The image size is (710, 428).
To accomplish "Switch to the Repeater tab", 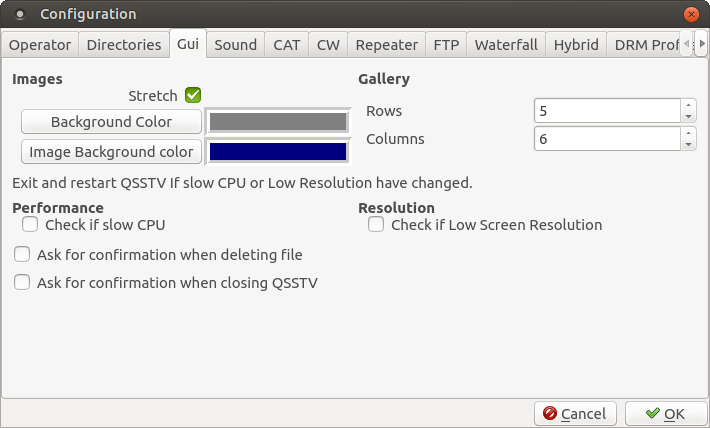I will tap(386, 45).
